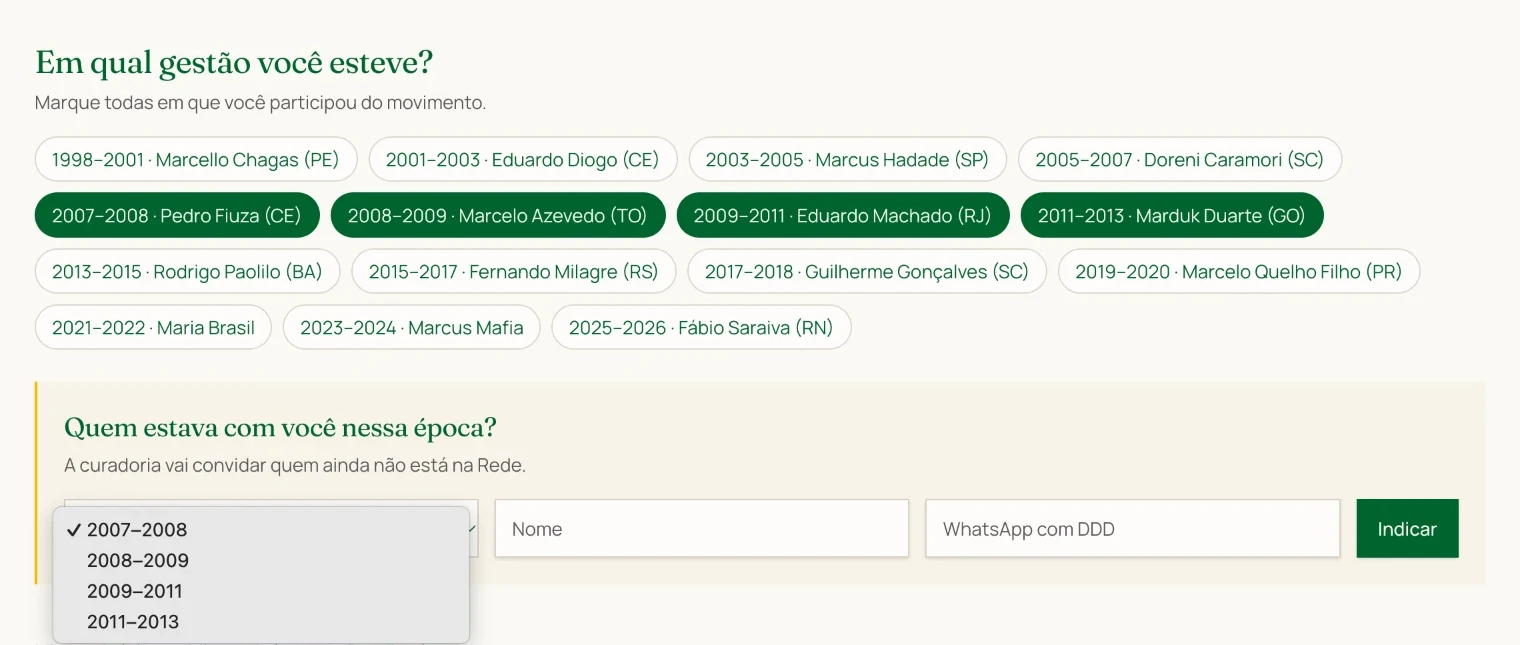Select the 2025–2026 Fábio Saraiva (RN) chip
The width and height of the screenshot is (1520, 645).
[701, 327]
